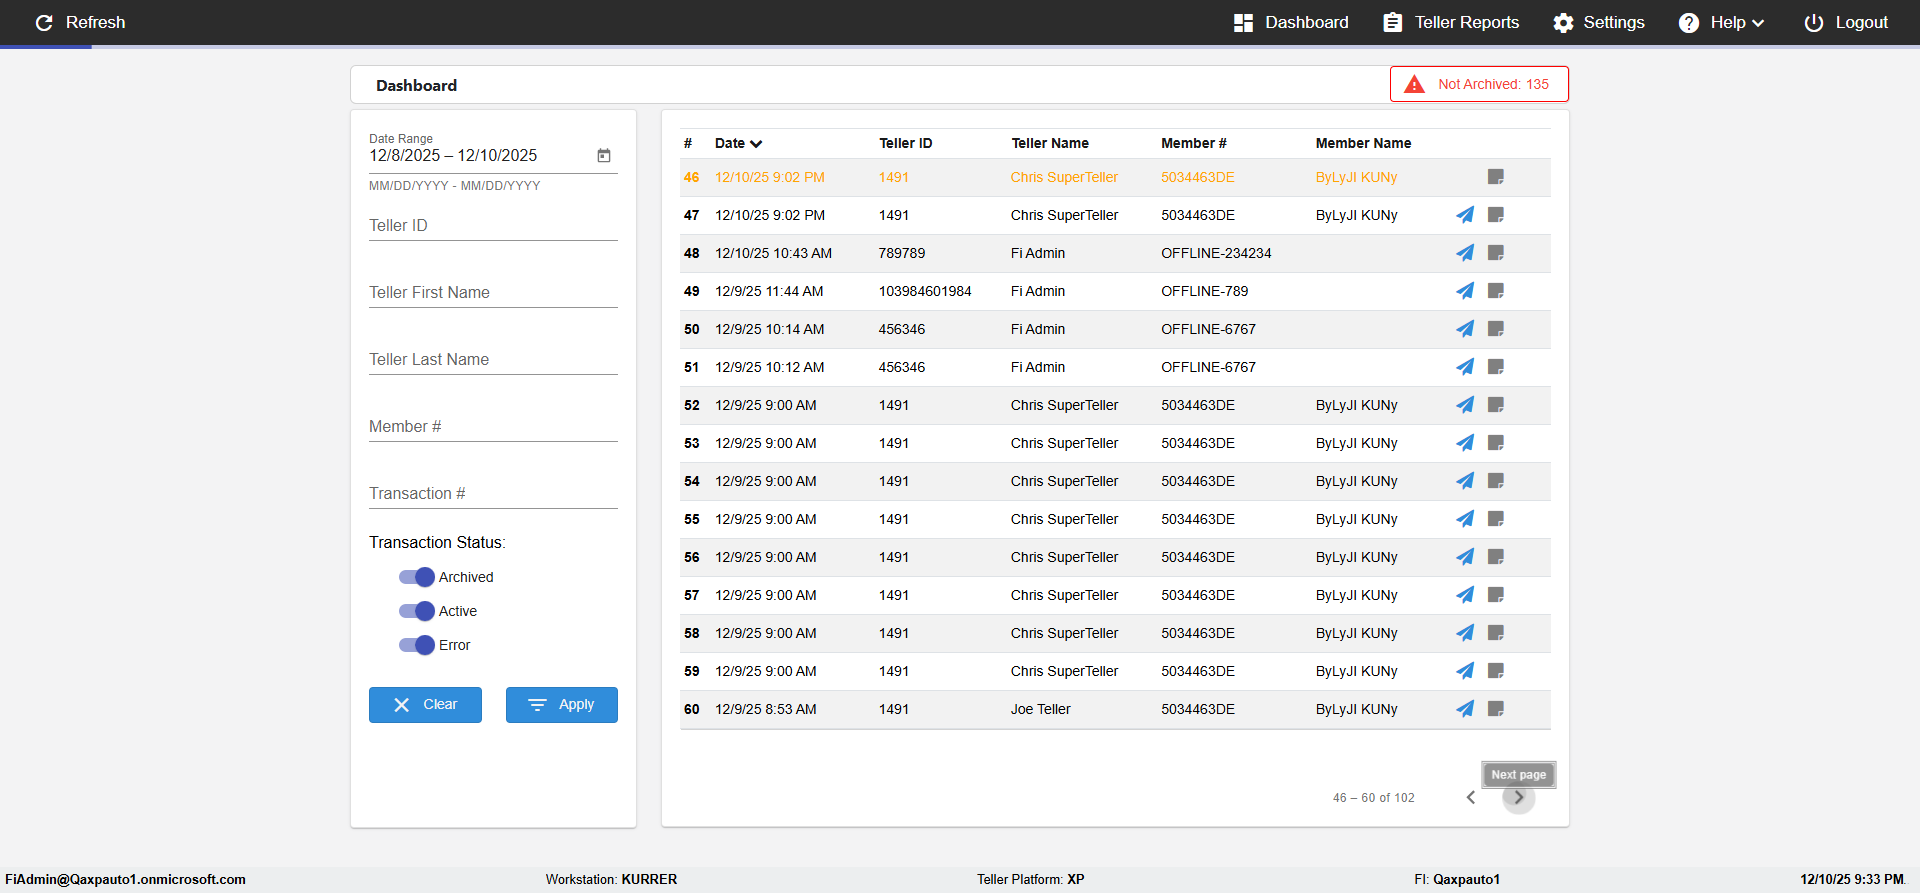Click the send icon in row 54

coord(1465,481)
